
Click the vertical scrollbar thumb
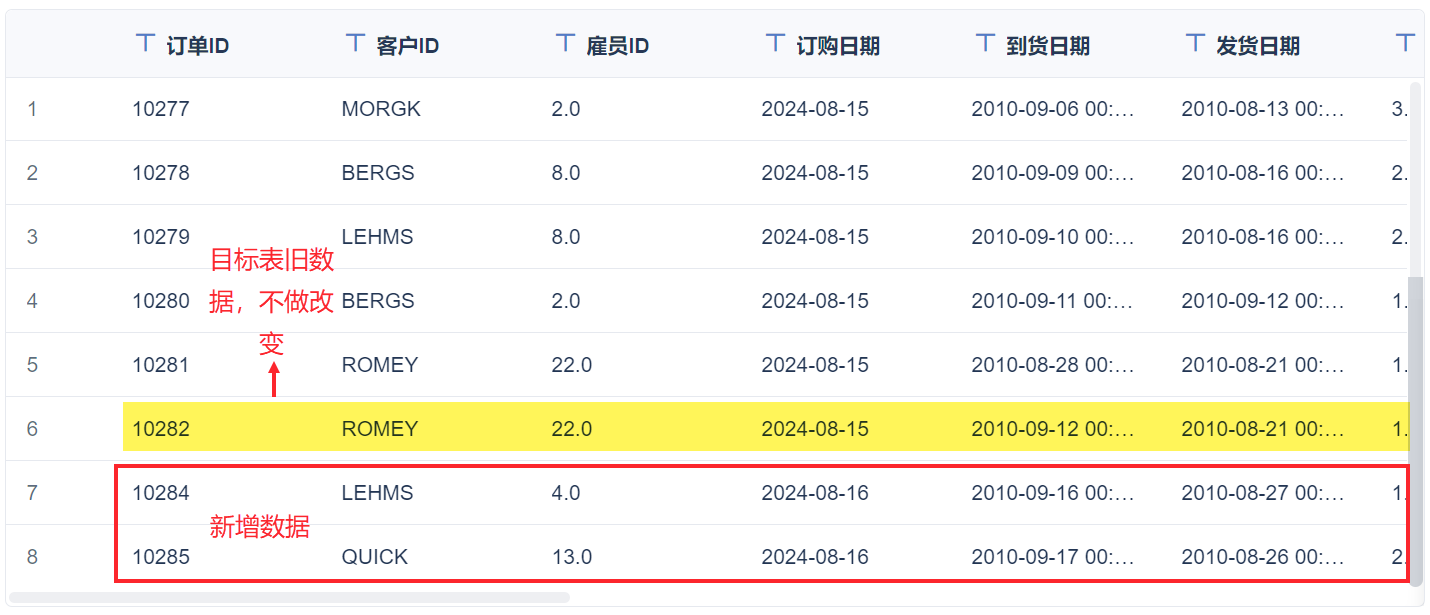[1415, 430]
